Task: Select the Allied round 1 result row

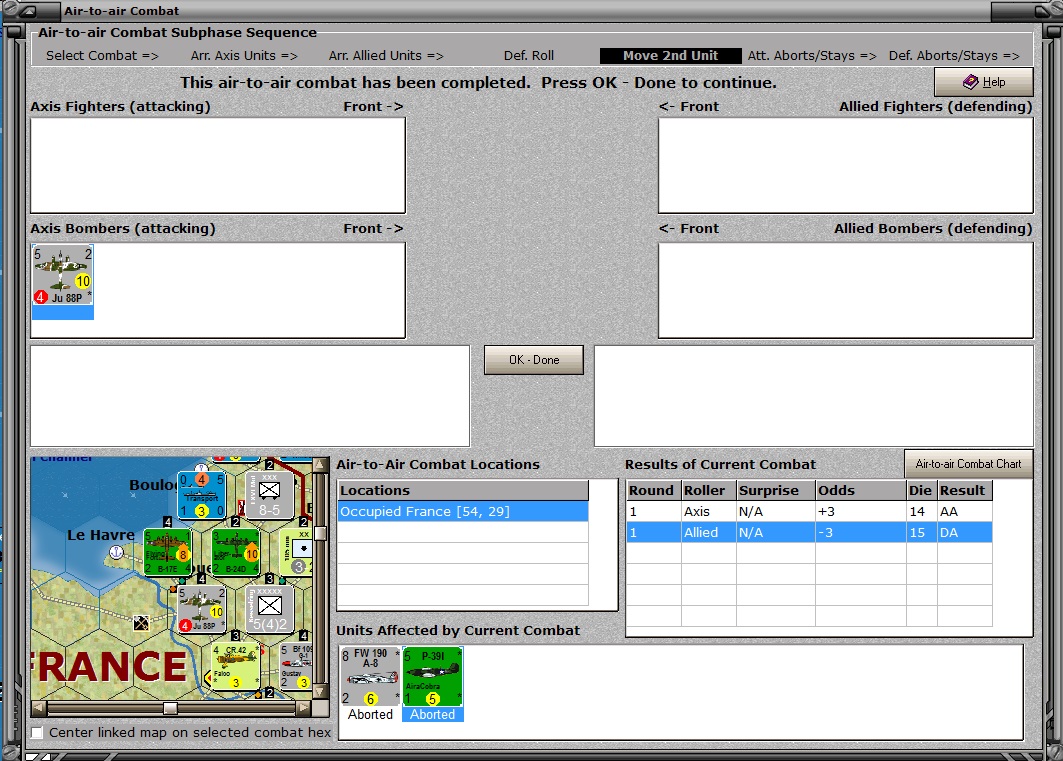Action: click(809, 533)
